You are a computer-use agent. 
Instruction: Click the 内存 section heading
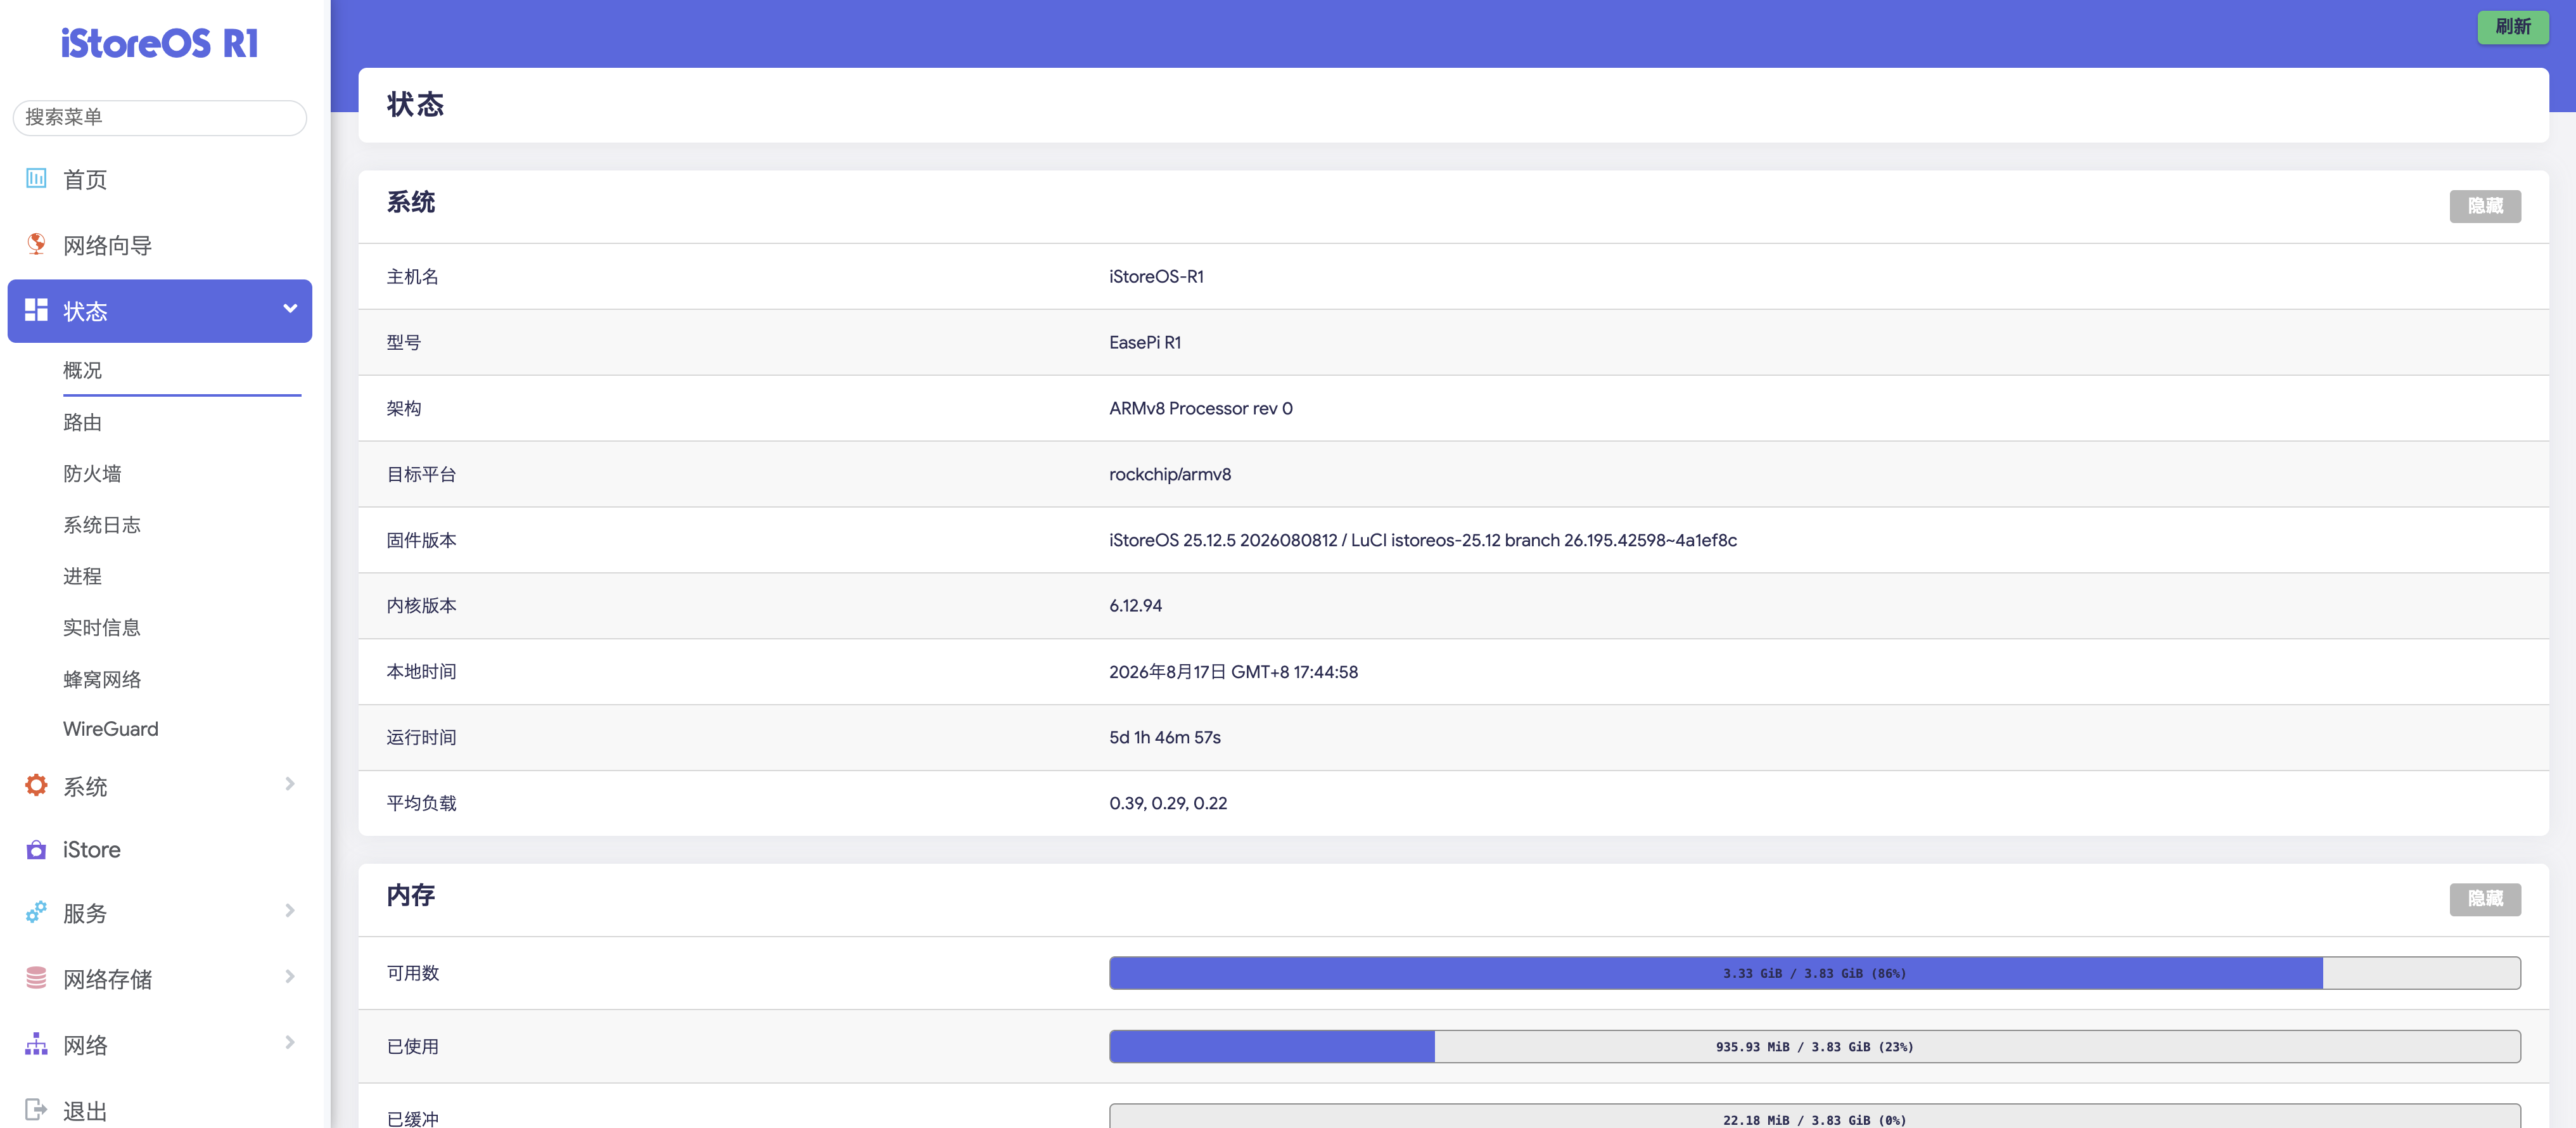pos(411,896)
